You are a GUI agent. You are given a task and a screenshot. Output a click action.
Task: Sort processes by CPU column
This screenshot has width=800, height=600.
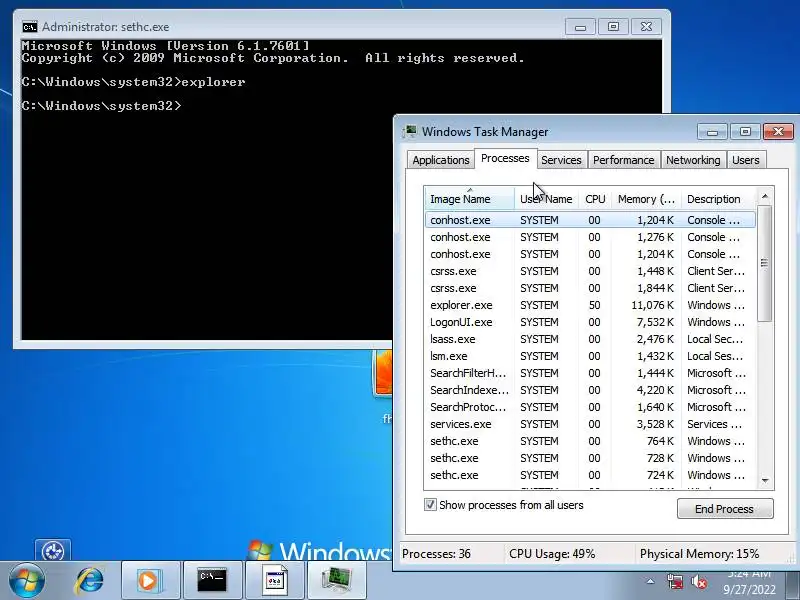point(595,199)
